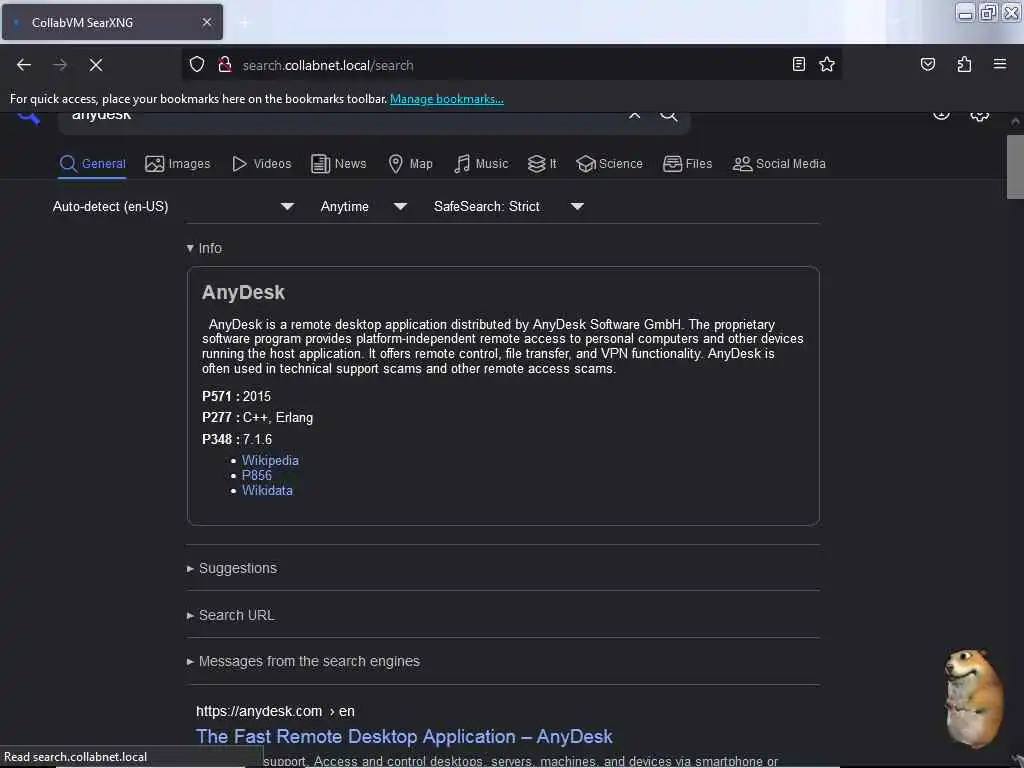Open a new tab with plus button
1024x768 pixels.
tap(244, 23)
